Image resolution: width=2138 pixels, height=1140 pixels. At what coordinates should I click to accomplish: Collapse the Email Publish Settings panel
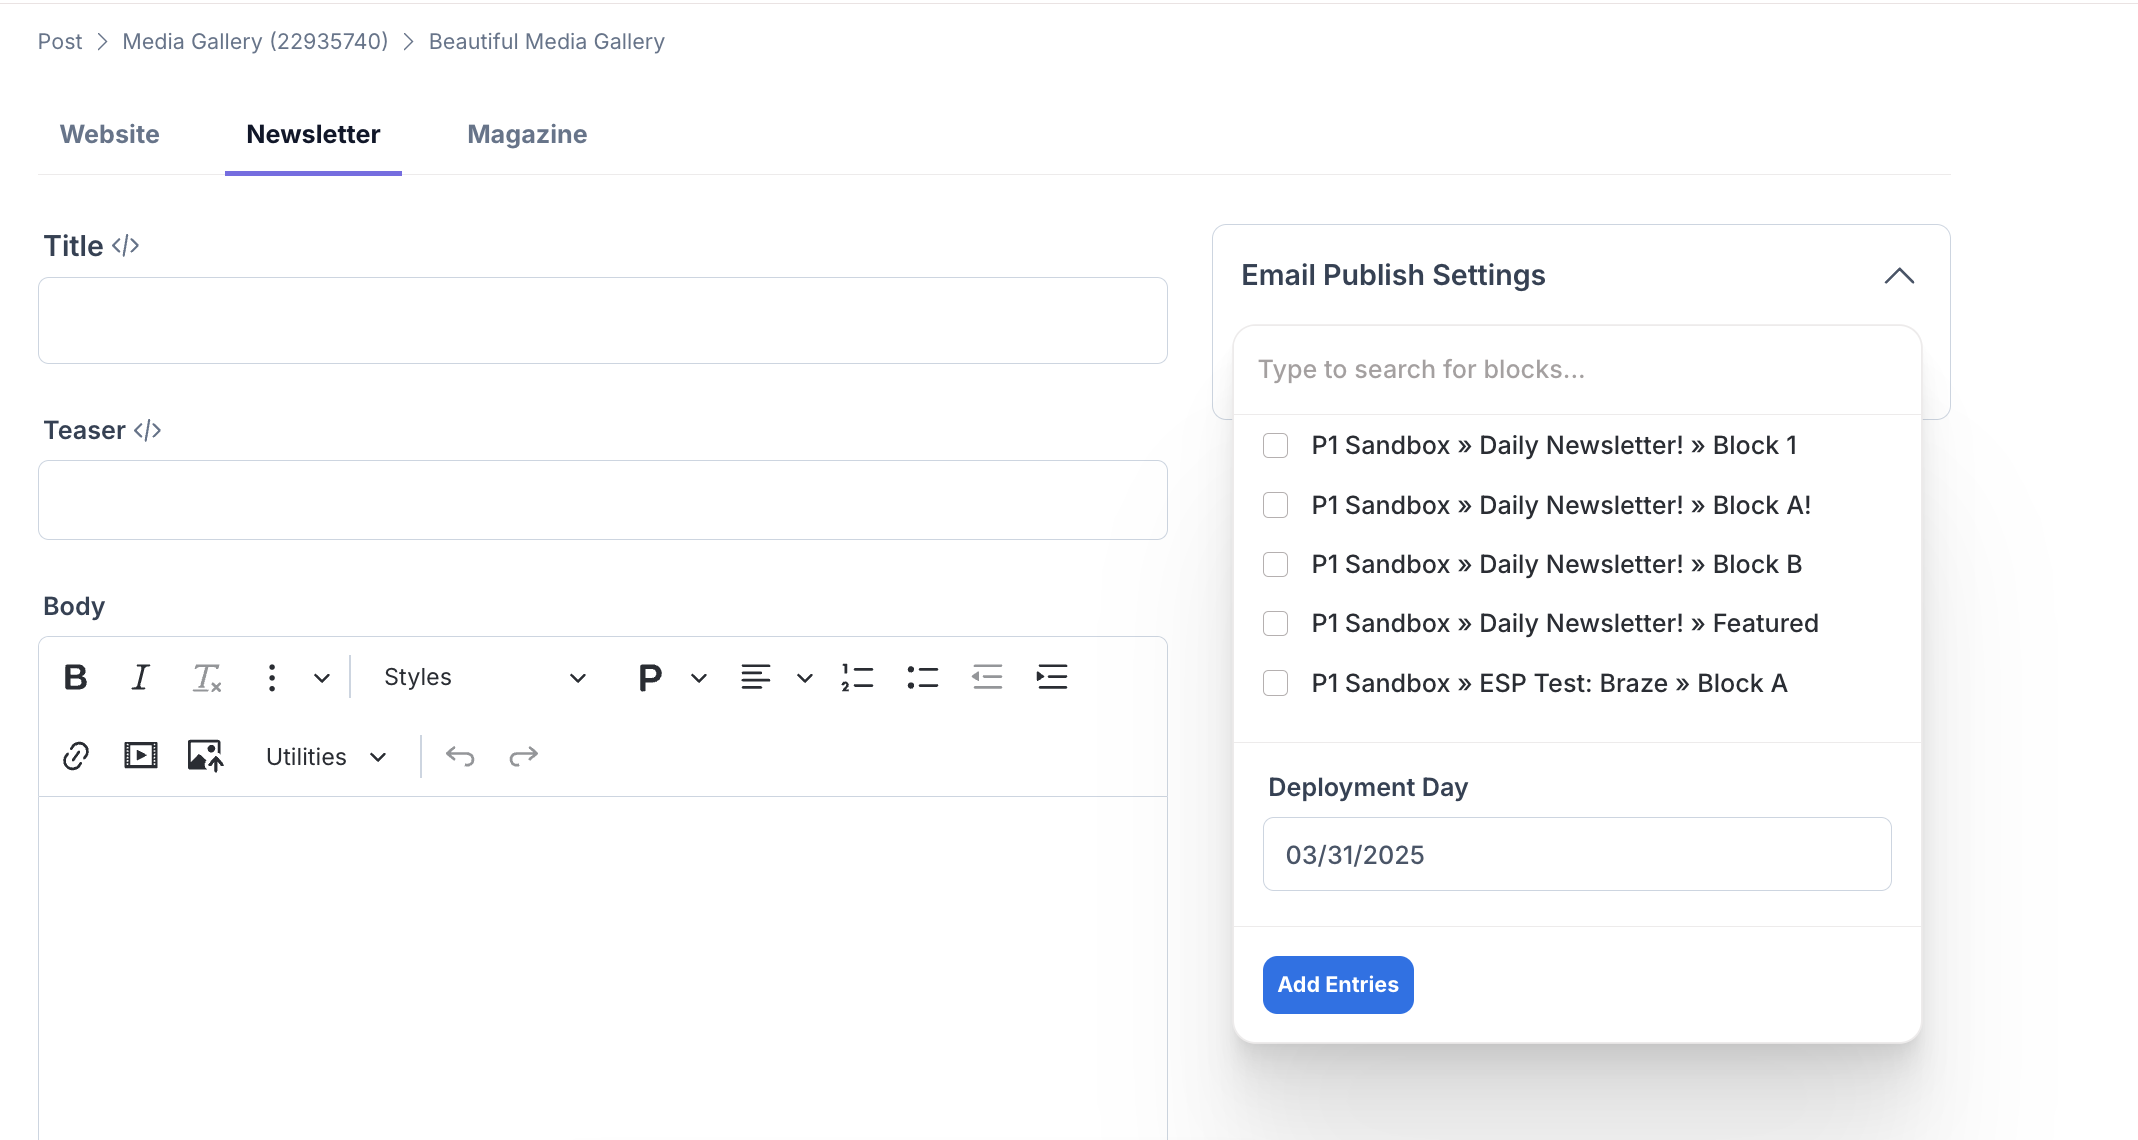coord(1899,276)
